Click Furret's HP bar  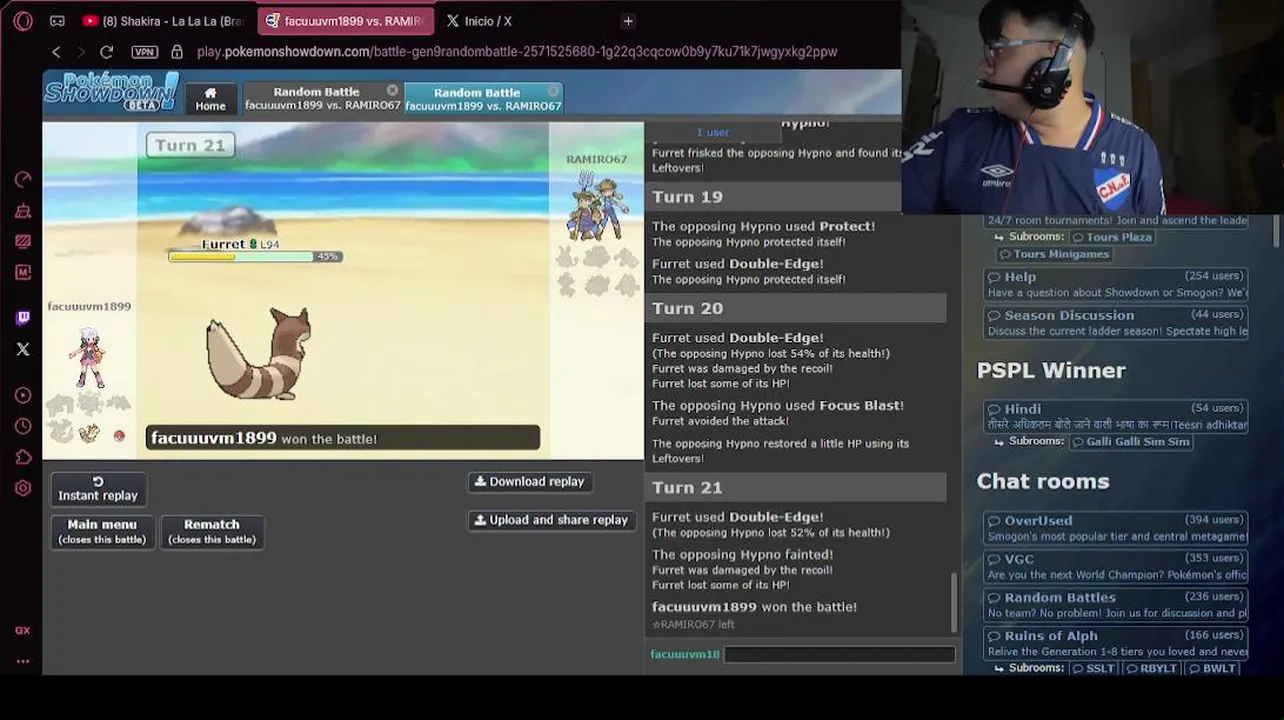click(254, 257)
